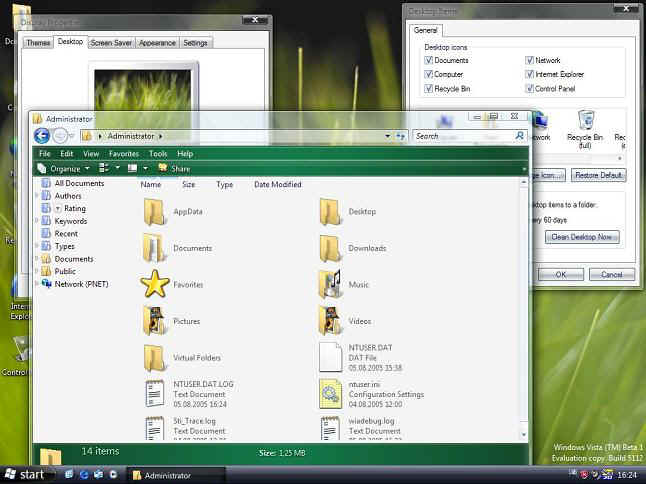Image resolution: width=646 pixels, height=484 pixels.
Task: Open the Videos folder icon
Action: tap(330, 320)
